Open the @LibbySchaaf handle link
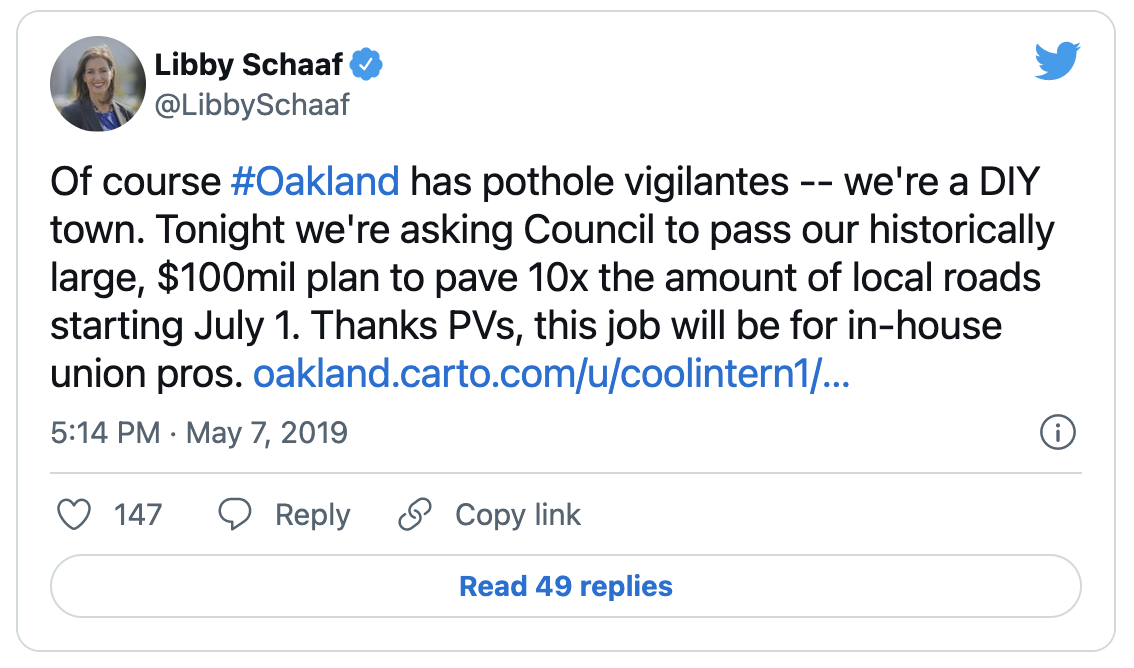 (252, 104)
